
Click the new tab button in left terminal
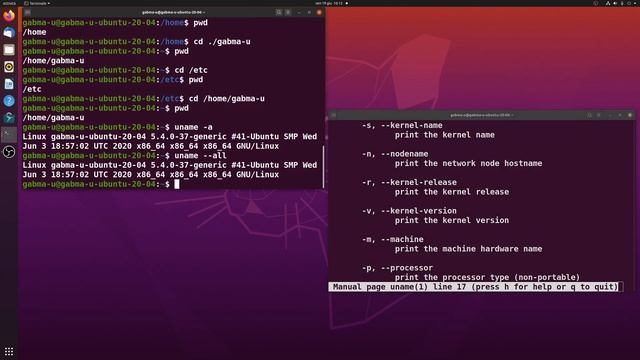tap(27, 12)
